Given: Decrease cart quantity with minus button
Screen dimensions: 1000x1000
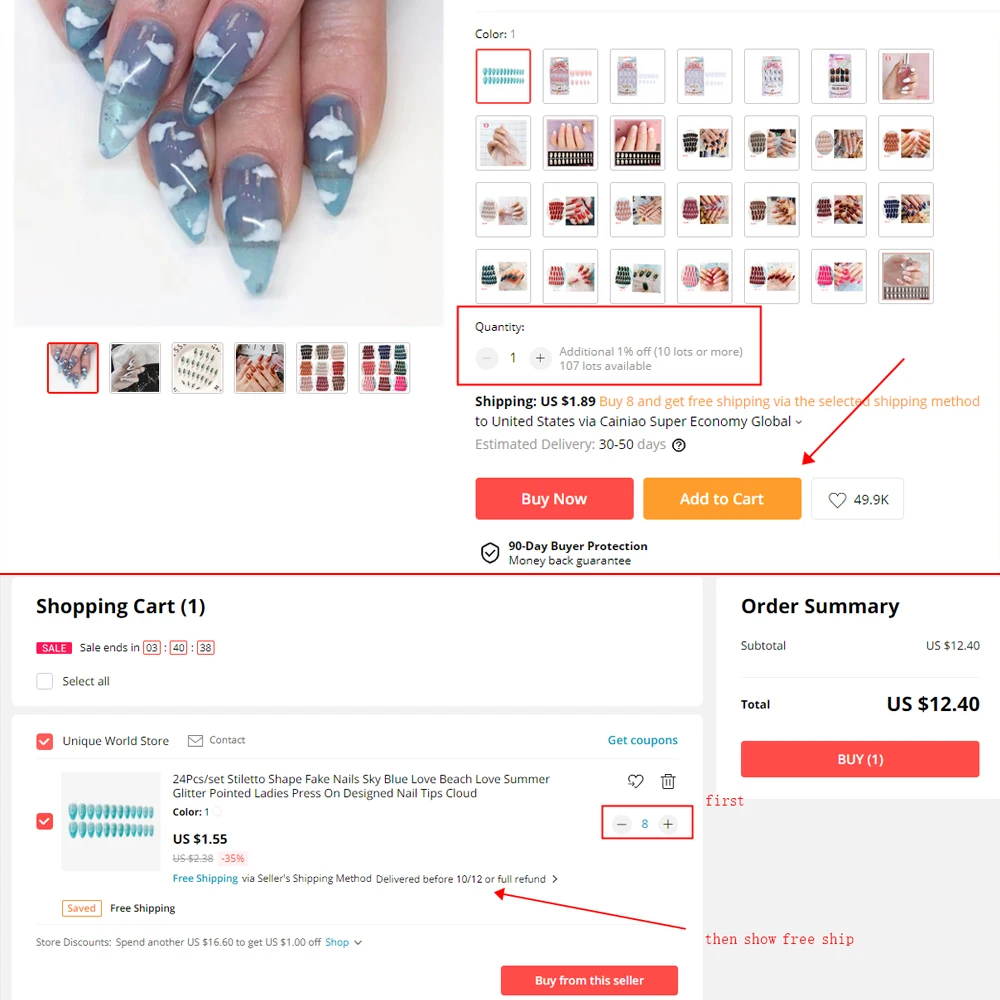Looking at the screenshot, I should coord(621,824).
